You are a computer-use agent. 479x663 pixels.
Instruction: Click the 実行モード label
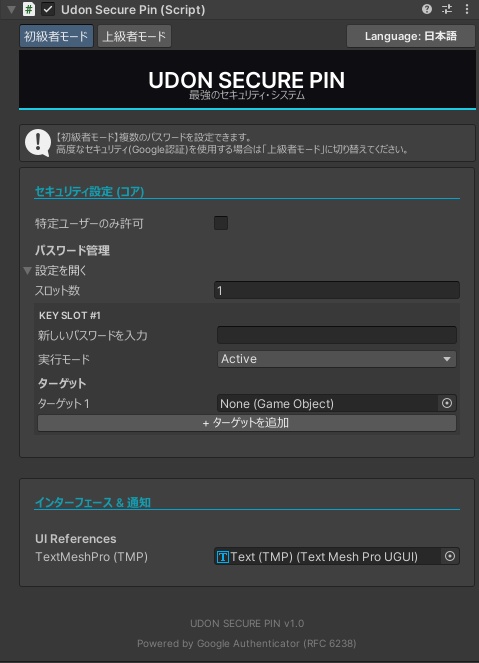(x=64, y=359)
